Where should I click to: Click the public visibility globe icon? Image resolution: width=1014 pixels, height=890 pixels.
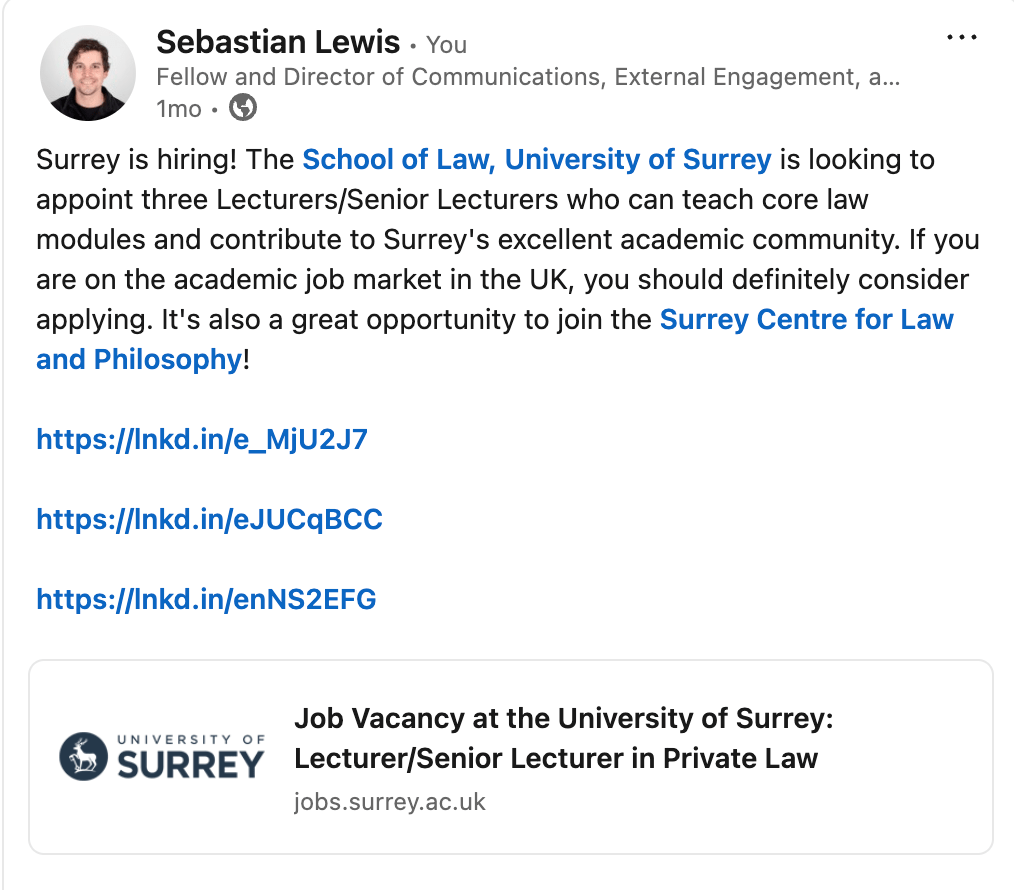243,108
